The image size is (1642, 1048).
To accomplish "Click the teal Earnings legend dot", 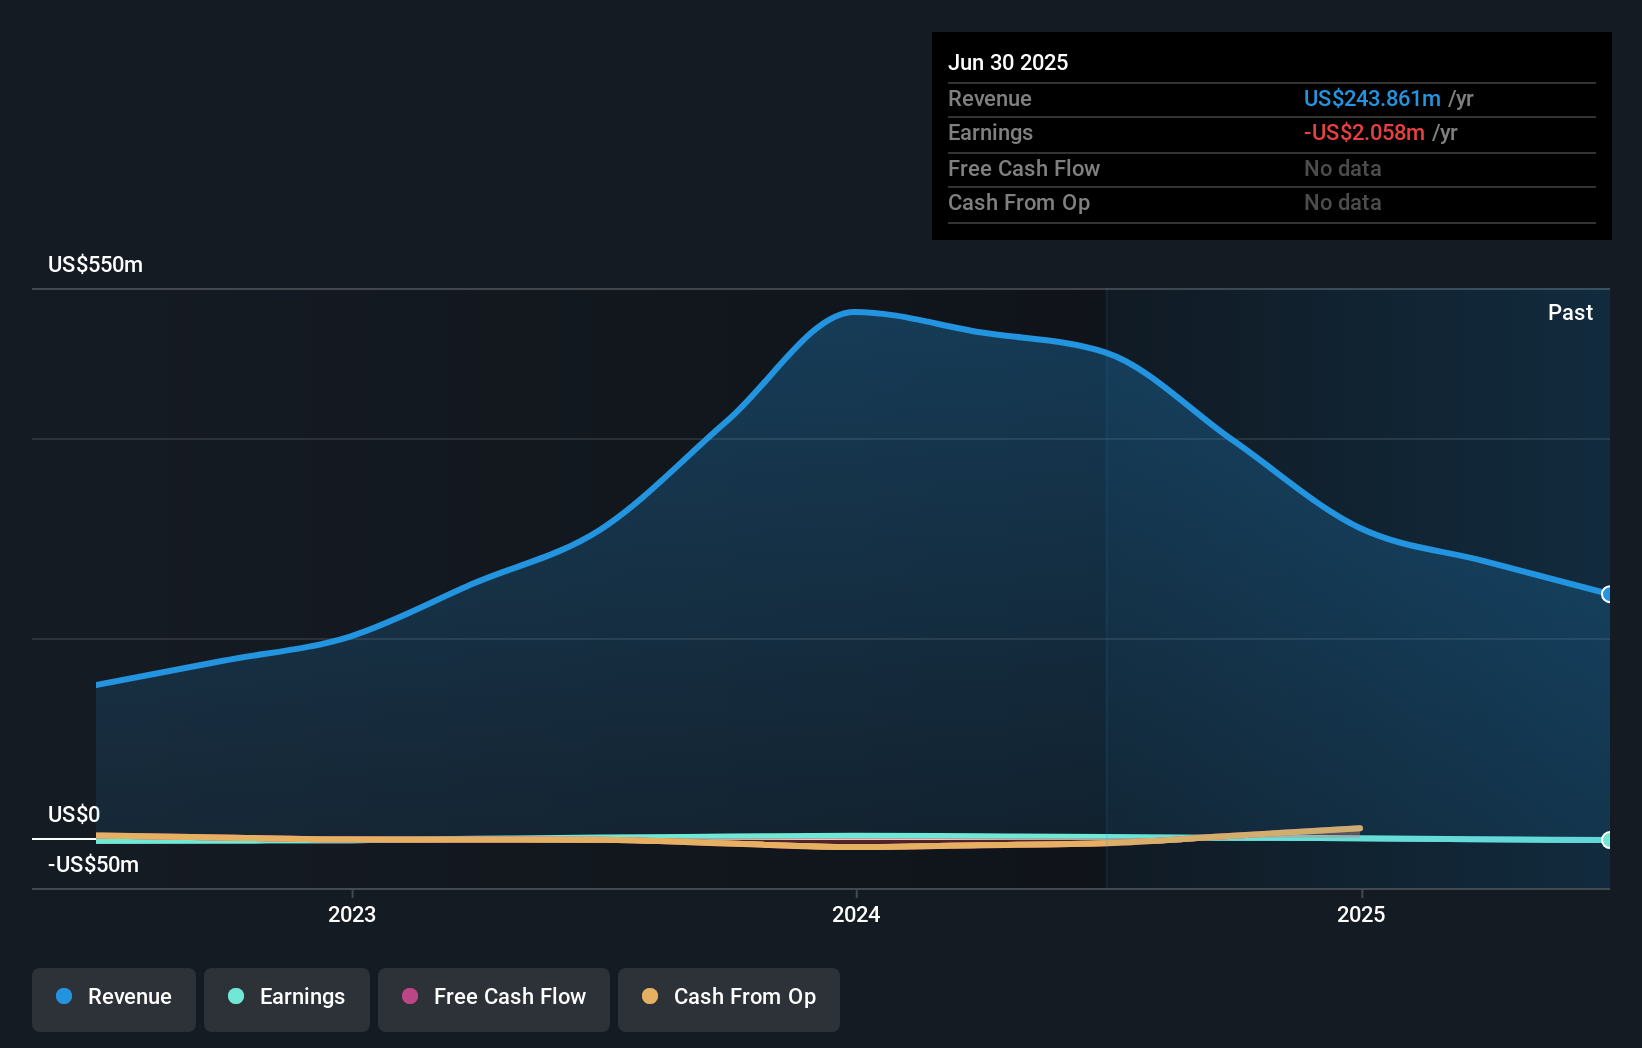I will 236,996.
